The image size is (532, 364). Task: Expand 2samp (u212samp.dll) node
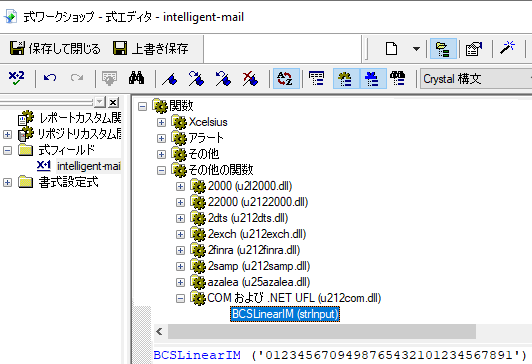pyautogui.click(x=180, y=266)
